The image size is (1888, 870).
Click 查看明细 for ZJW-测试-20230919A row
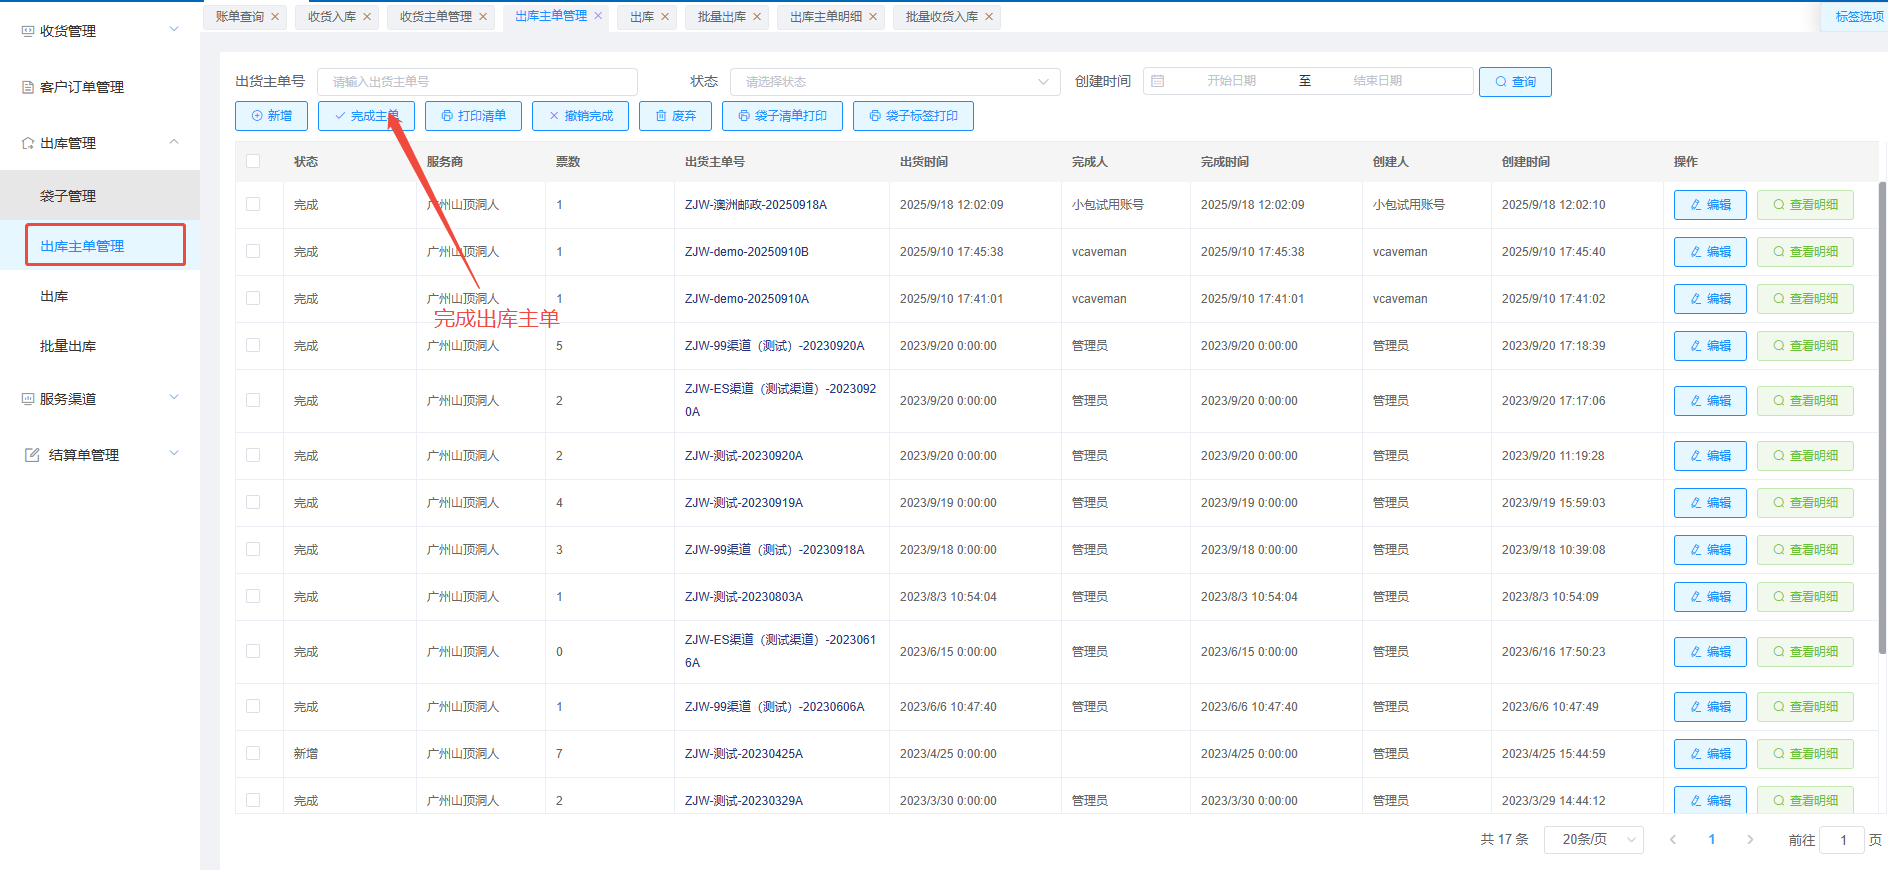[x=1805, y=503]
